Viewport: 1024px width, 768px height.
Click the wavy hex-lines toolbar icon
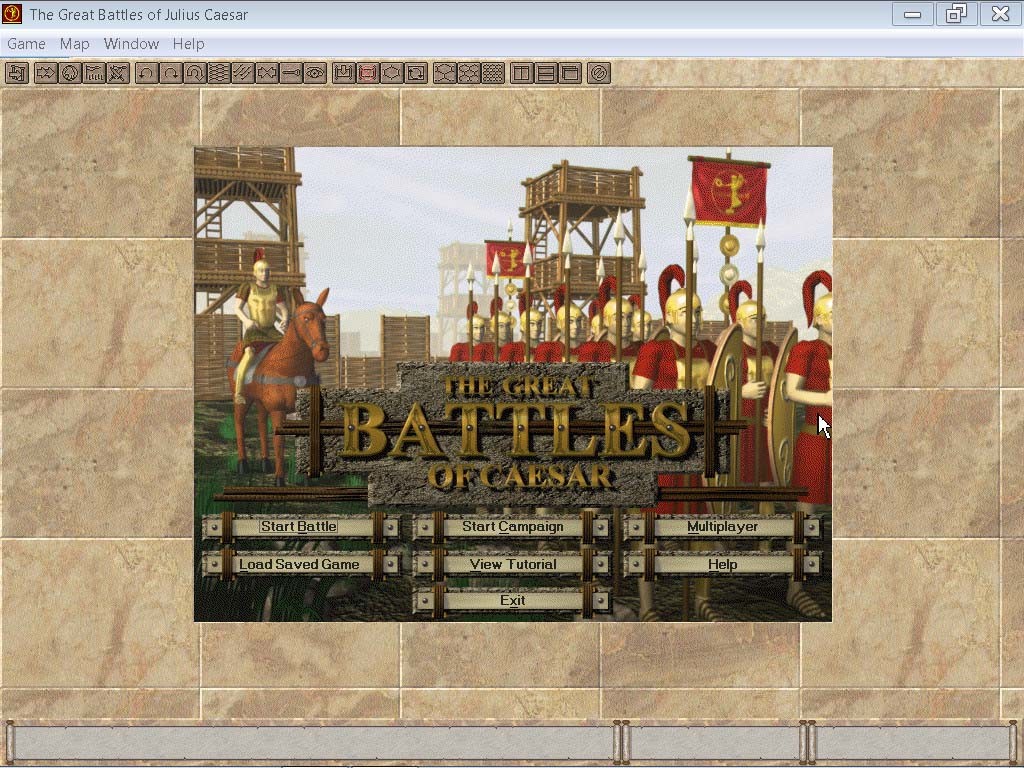click(x=219, y=72)
